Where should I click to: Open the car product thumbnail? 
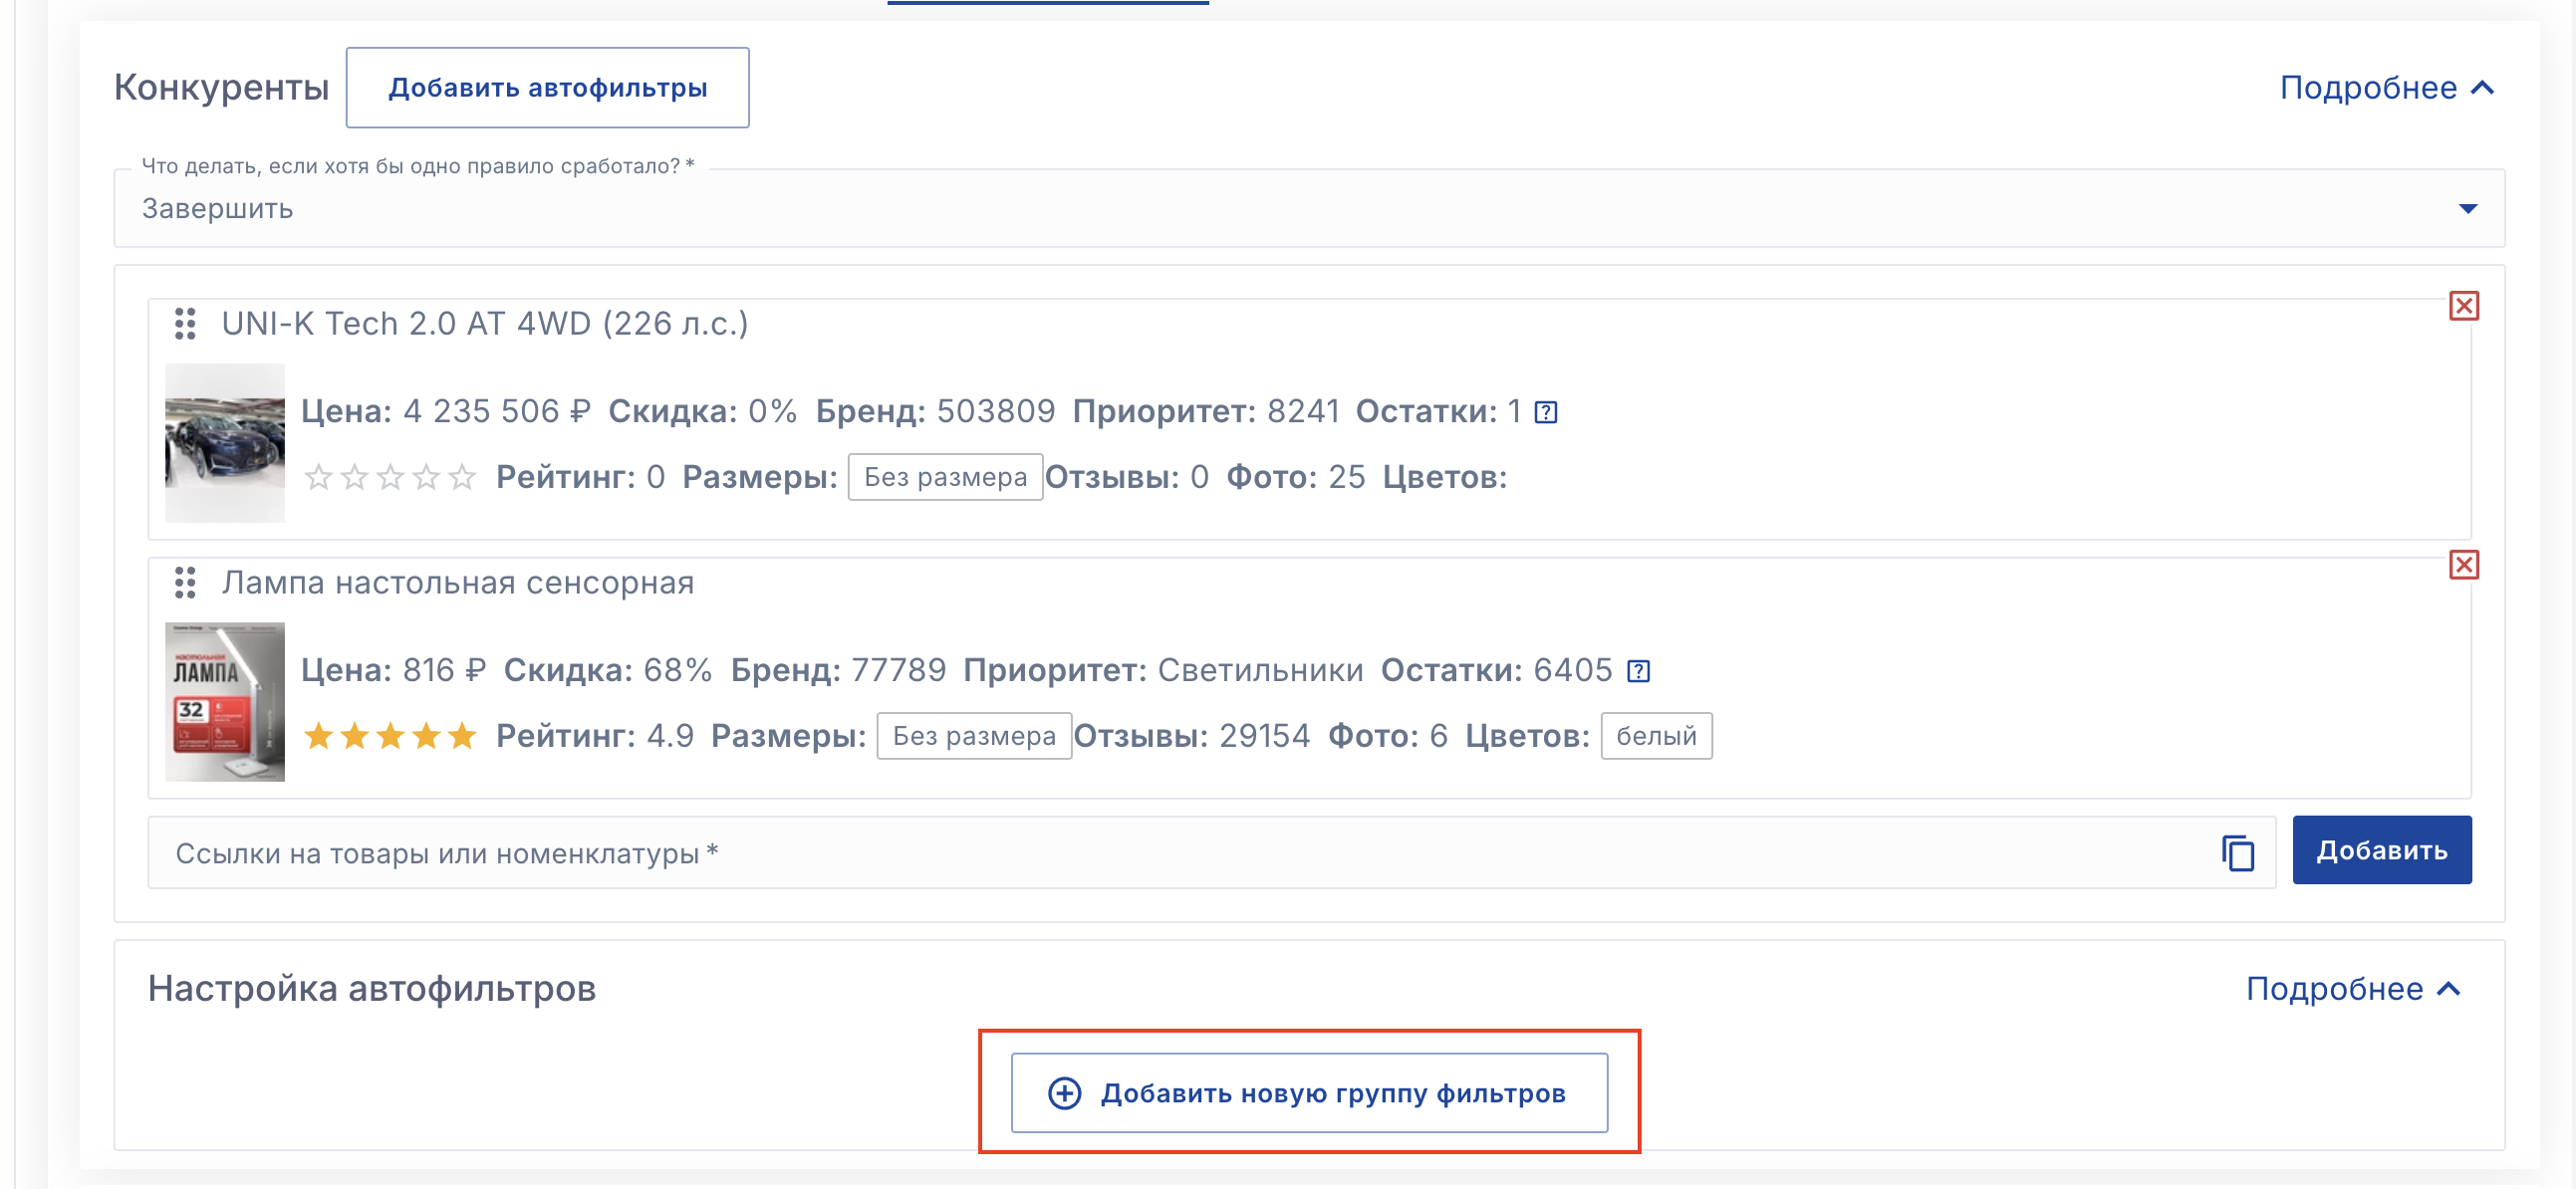[225, 443]
